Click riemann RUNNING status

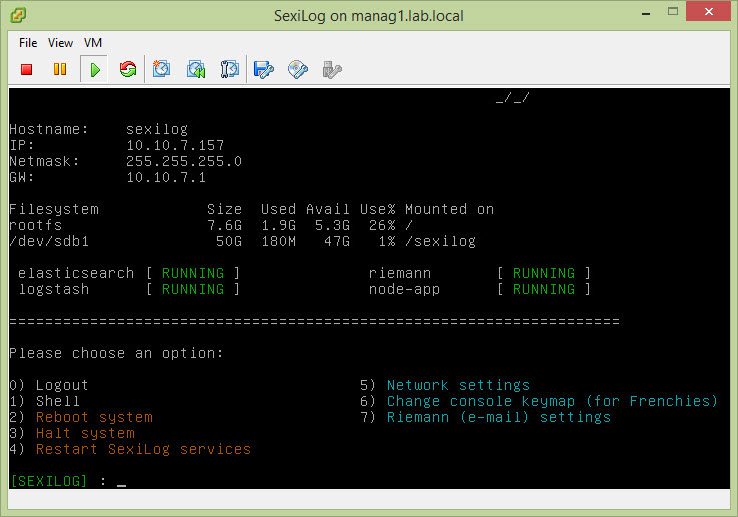pyautogui.click(x=544, y=273)
